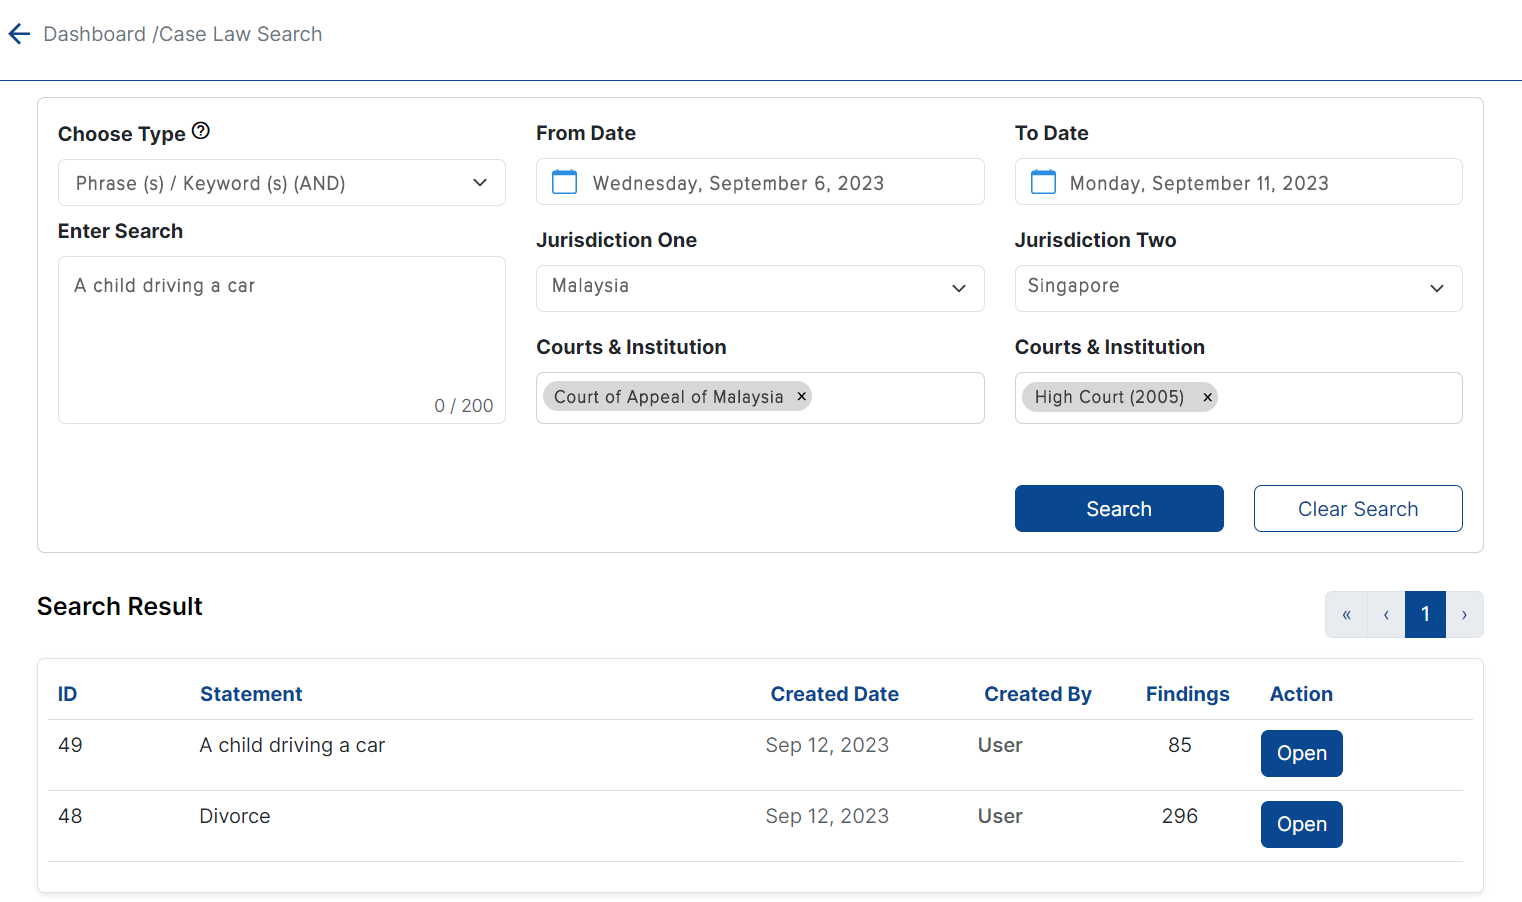
Task: Focus the Enter Search text area
Action: click(x=282, y=340)
